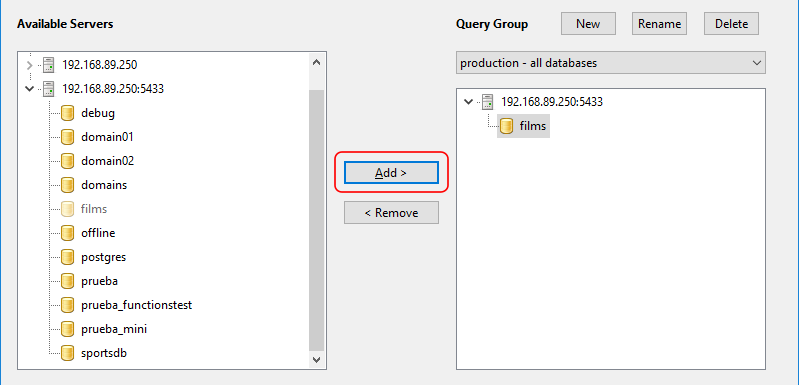
Task: Click the Available Servers scrollbar thumb
Action: coord(316,220)
